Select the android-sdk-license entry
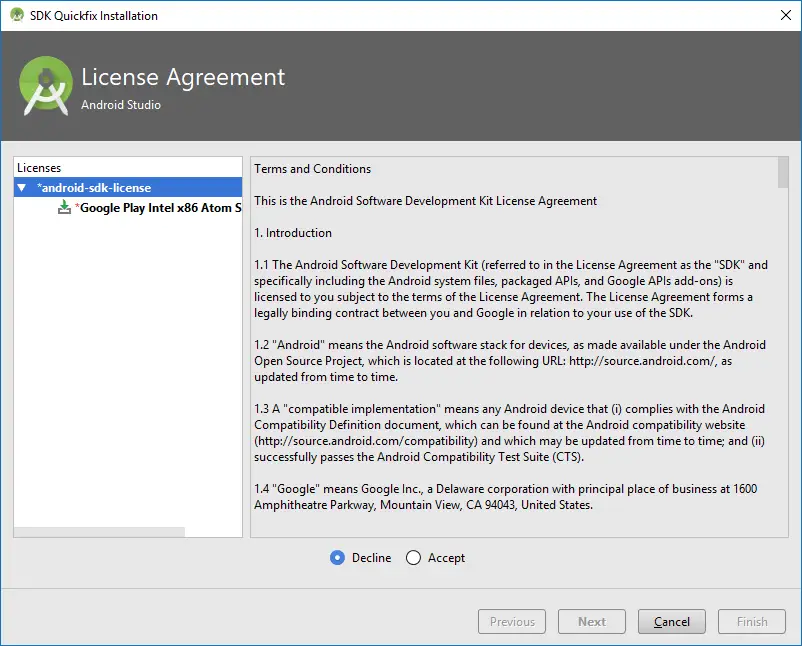 click(128, 187)
